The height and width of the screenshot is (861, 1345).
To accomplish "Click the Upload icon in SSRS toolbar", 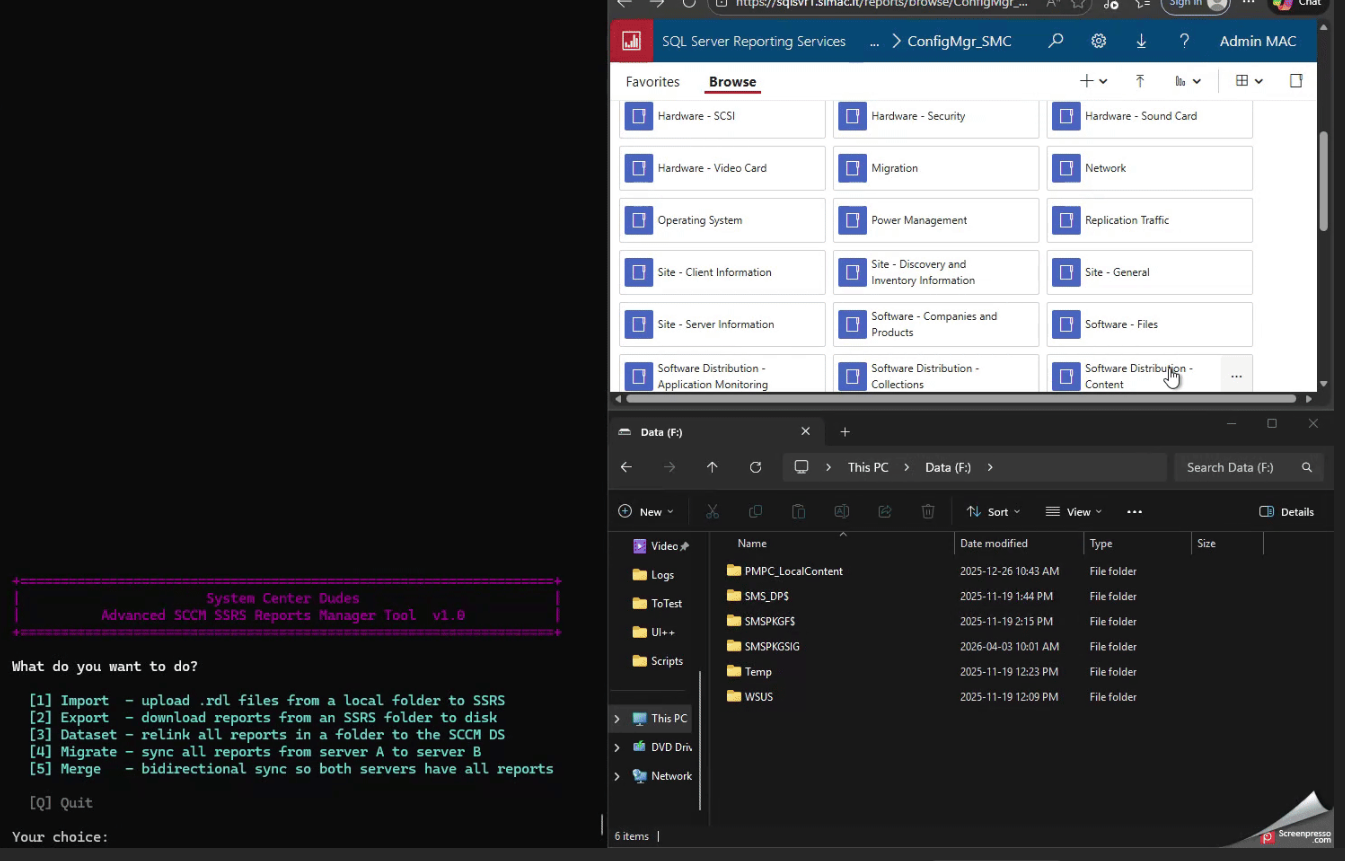I will (x=1140, y=81).
